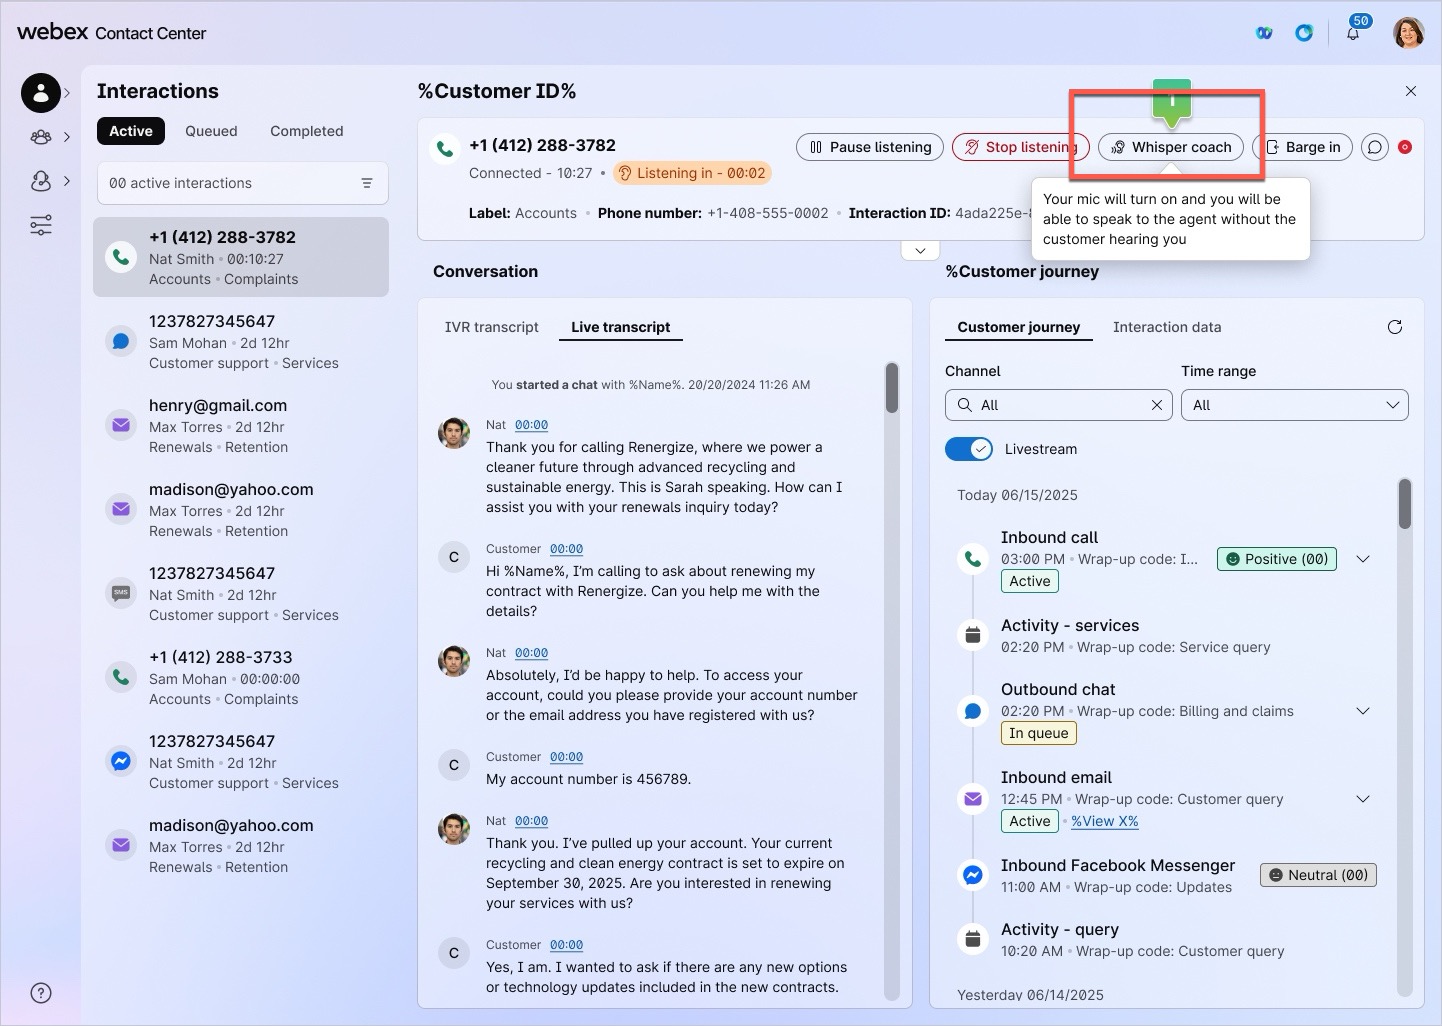Click the Neutral (00) sentiment badge
1442x1026 pixels.
1318,875
